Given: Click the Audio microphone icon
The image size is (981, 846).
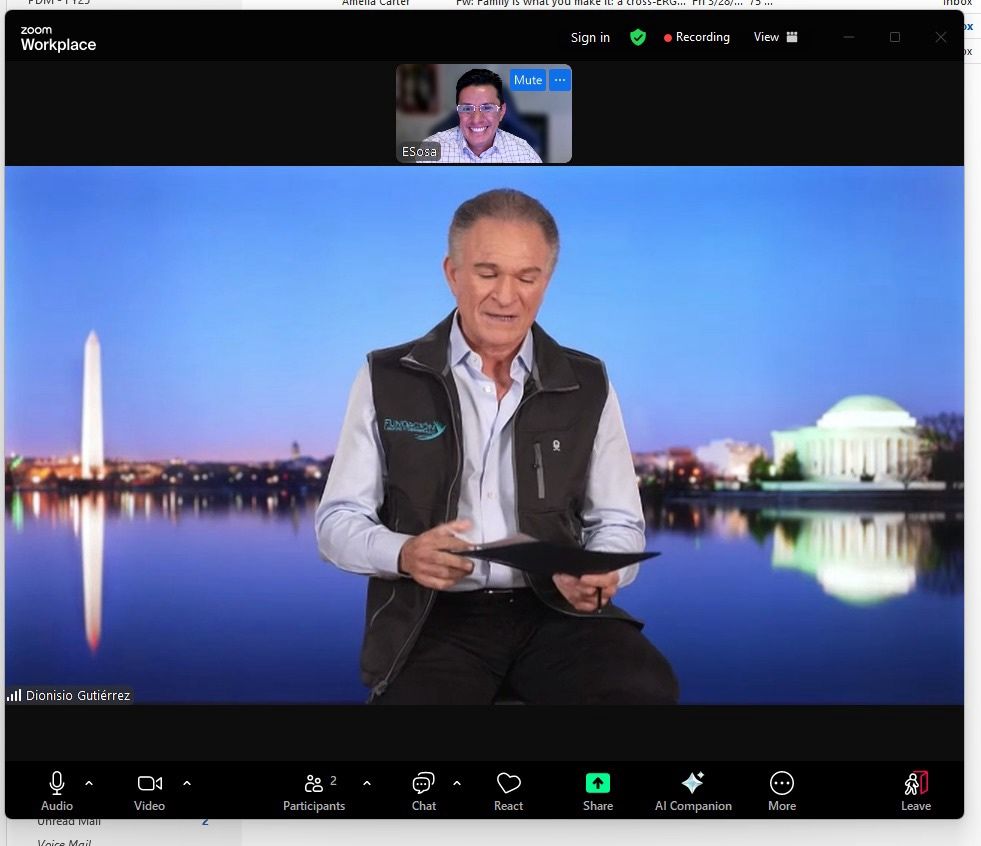Looking at the screenshot, I should (57, 783).
